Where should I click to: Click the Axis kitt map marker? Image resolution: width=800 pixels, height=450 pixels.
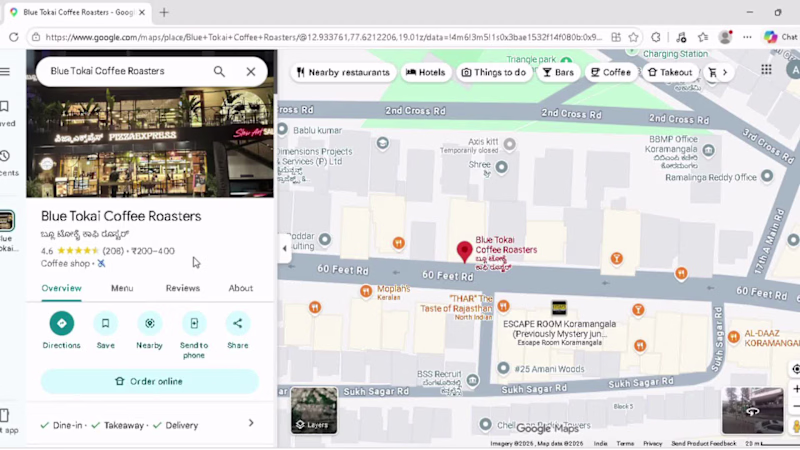509,144
